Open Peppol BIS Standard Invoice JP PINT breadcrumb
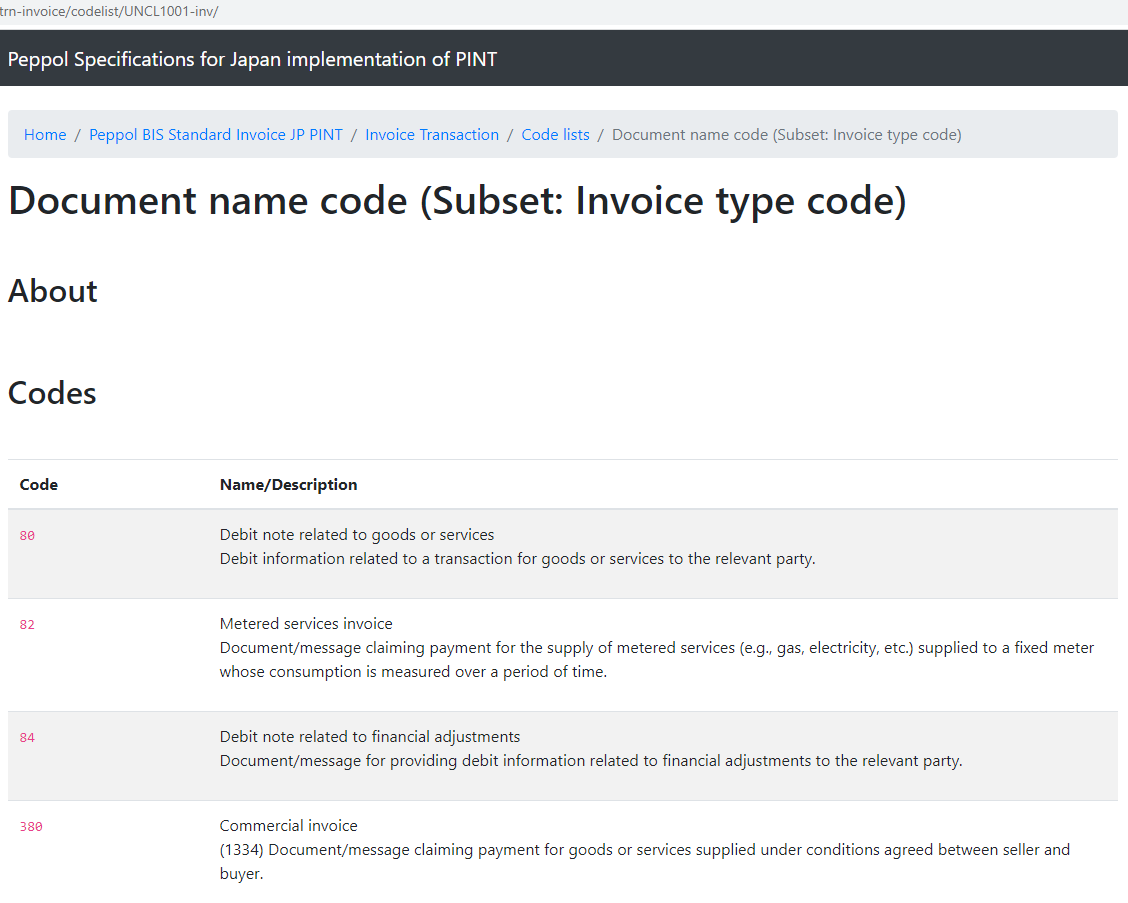Screen dimensions: 1128x903 click(216, 135)
